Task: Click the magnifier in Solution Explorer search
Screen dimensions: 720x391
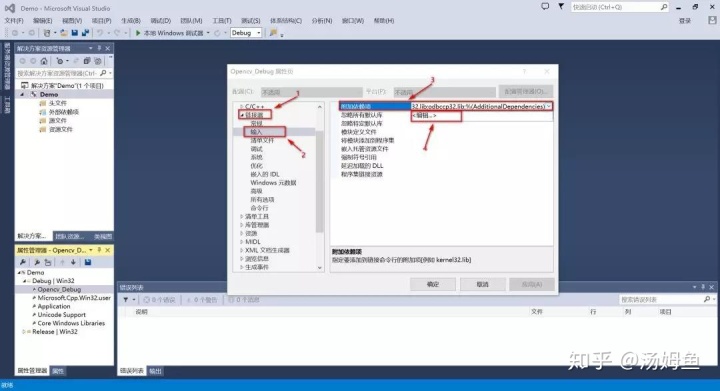Action: pyautogui.click(x=103, y=73)
